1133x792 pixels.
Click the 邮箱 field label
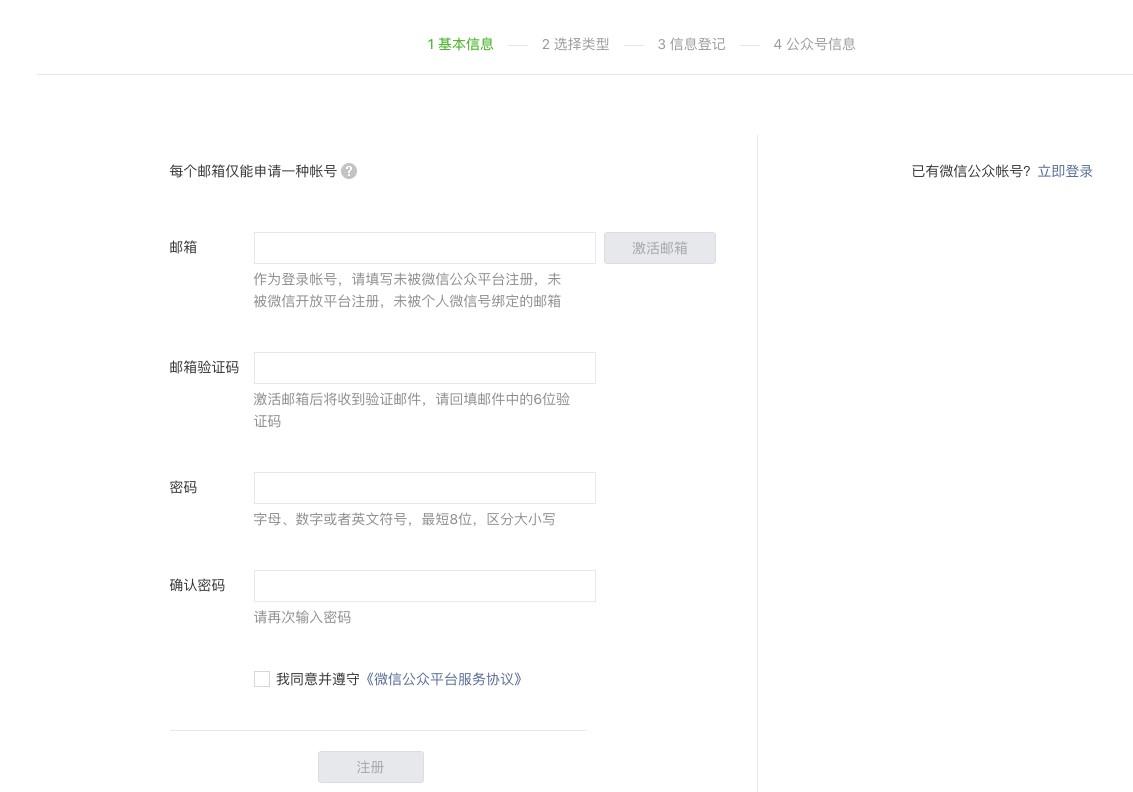tap(183, 247)
